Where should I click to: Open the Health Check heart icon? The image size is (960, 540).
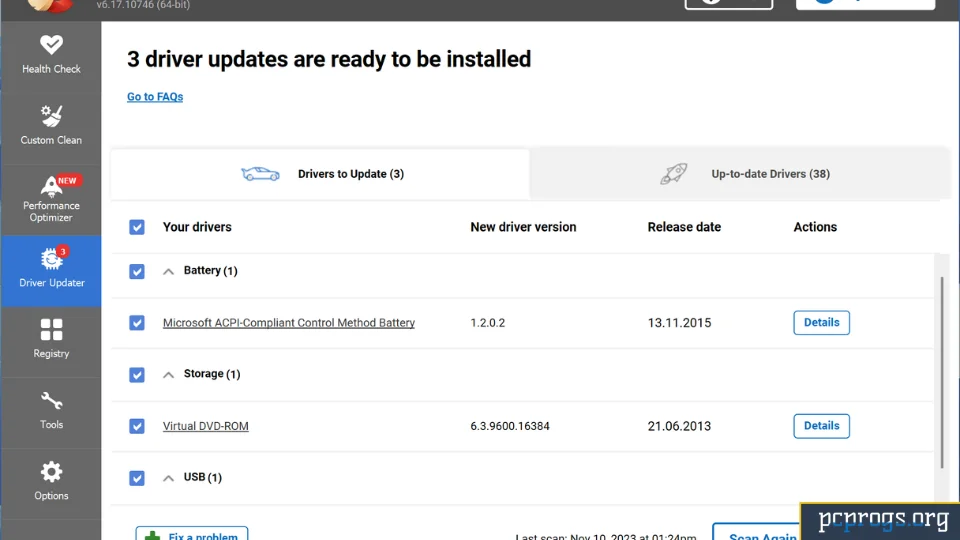[51, 45]
